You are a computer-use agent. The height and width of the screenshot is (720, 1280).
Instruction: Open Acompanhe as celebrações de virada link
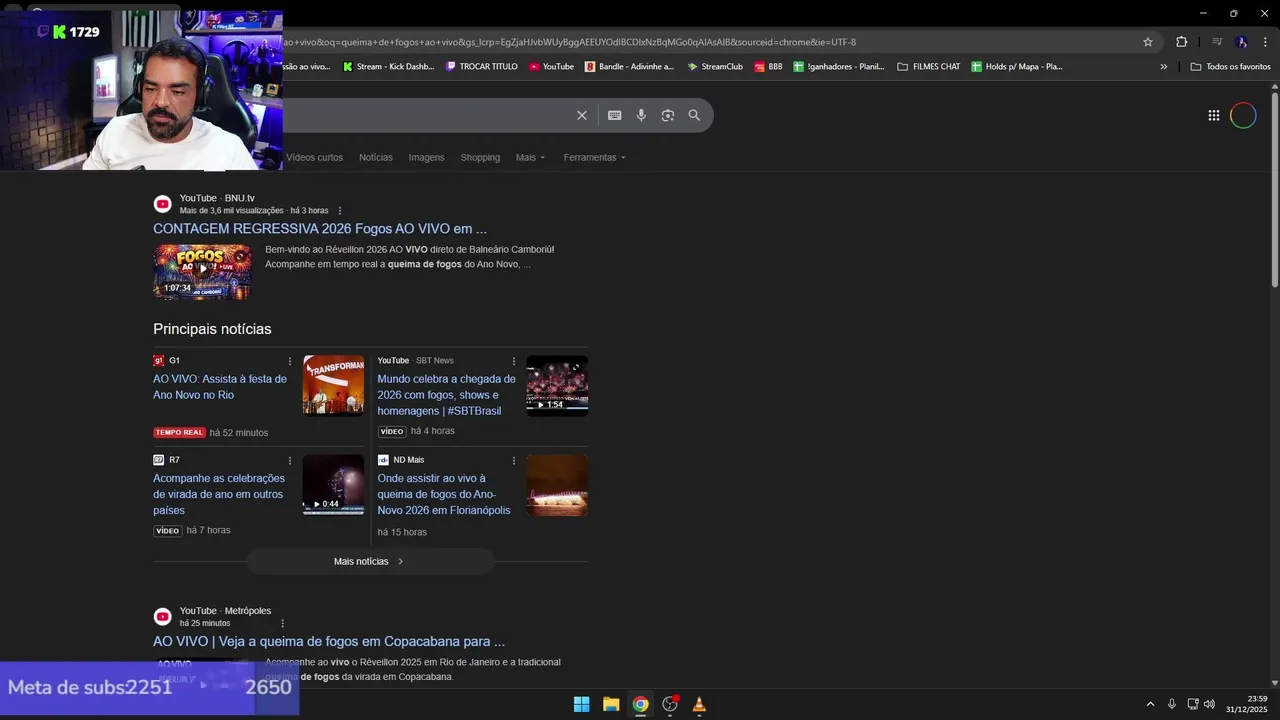pyautogui.click(x=219, y=494)
